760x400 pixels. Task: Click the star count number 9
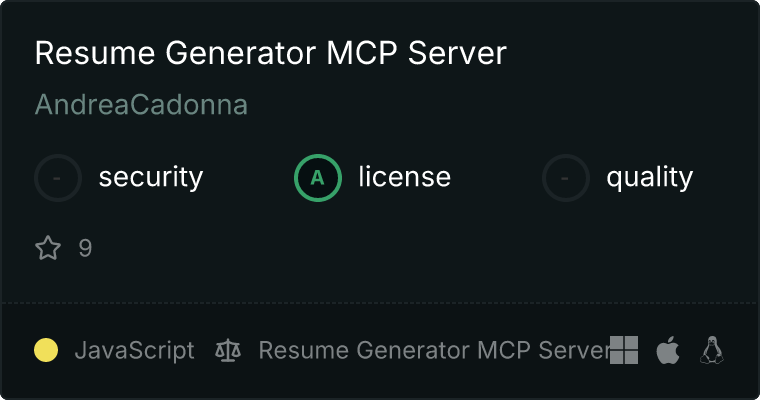coord(85,248)
